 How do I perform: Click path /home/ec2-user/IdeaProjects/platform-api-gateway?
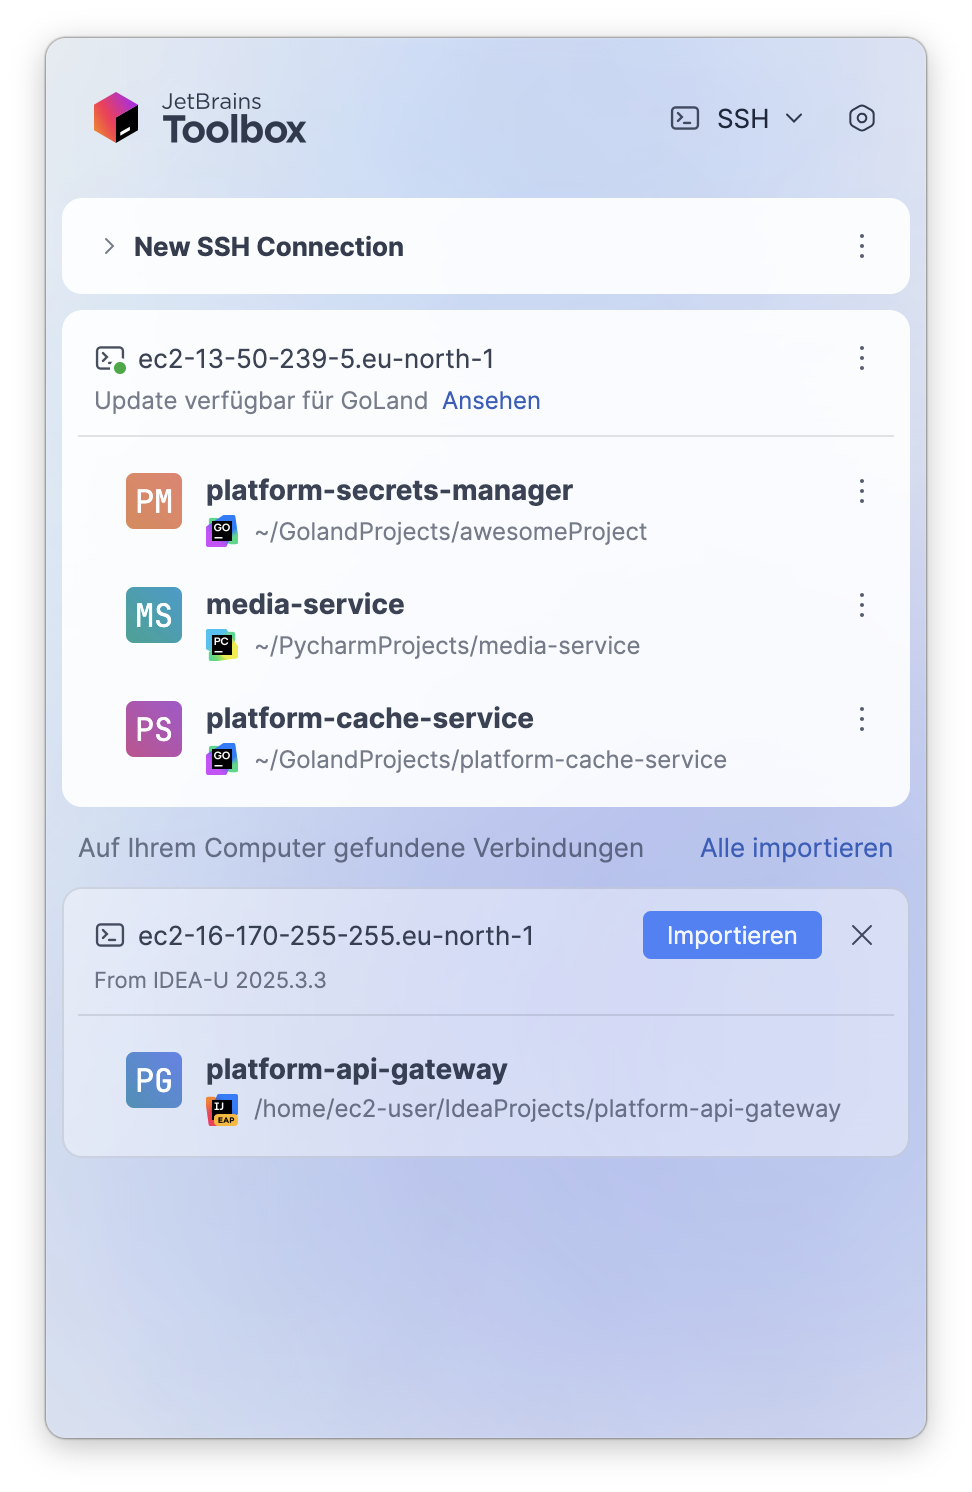coord(547,1109)
